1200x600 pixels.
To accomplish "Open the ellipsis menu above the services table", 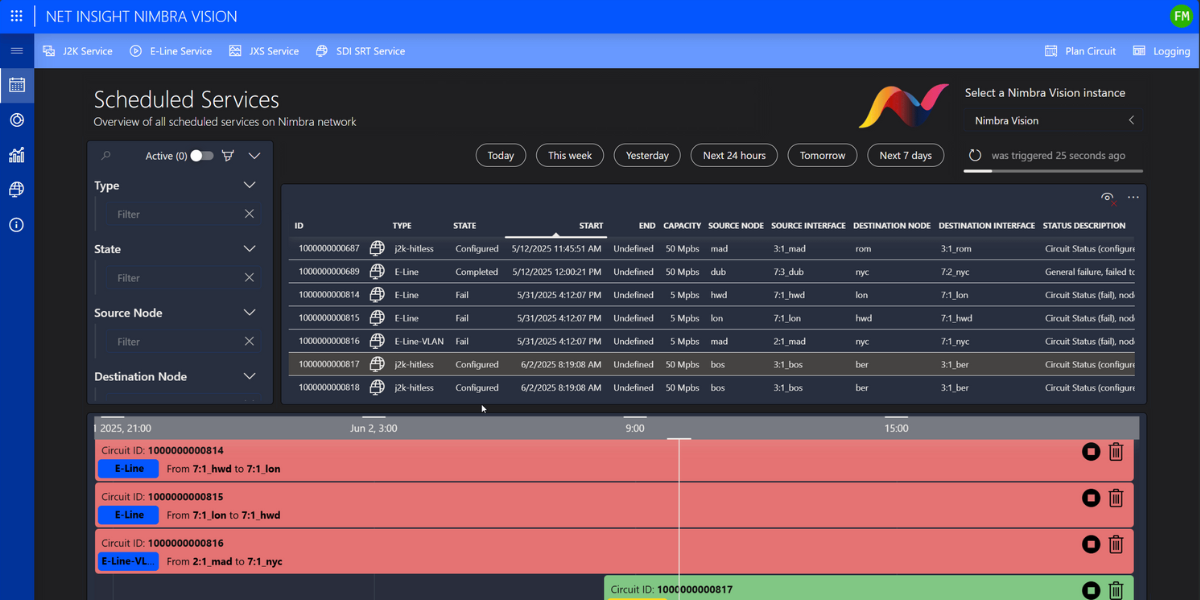I will tap(1133, 198).
